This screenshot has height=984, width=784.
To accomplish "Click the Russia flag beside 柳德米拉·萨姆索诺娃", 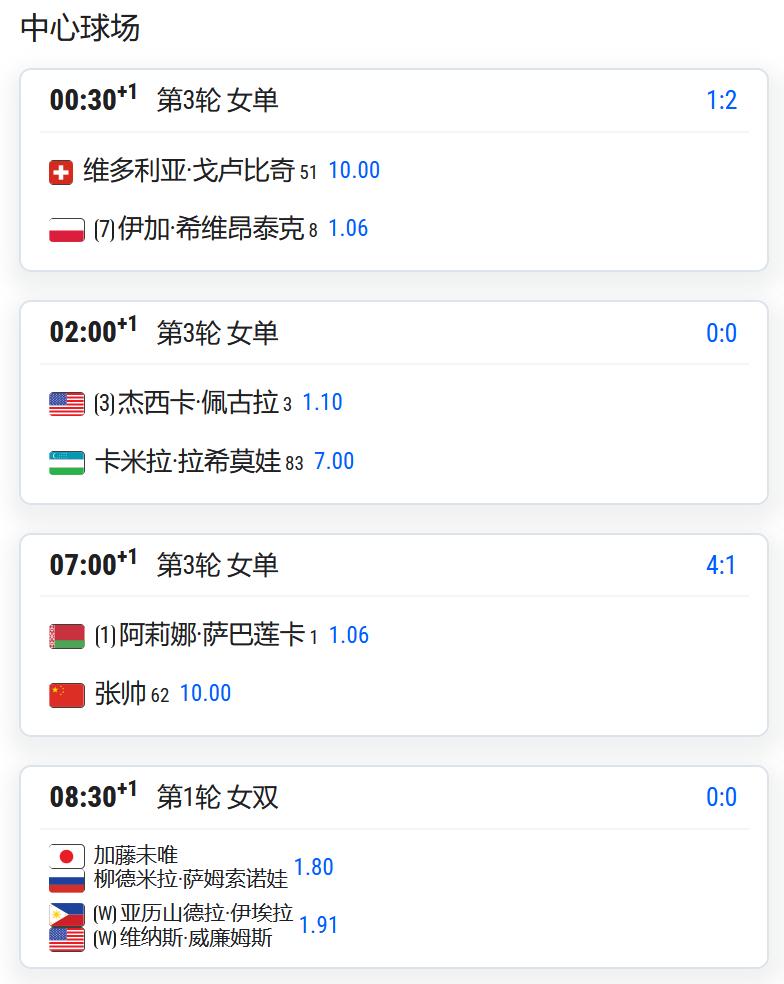I will click(67, 880).
